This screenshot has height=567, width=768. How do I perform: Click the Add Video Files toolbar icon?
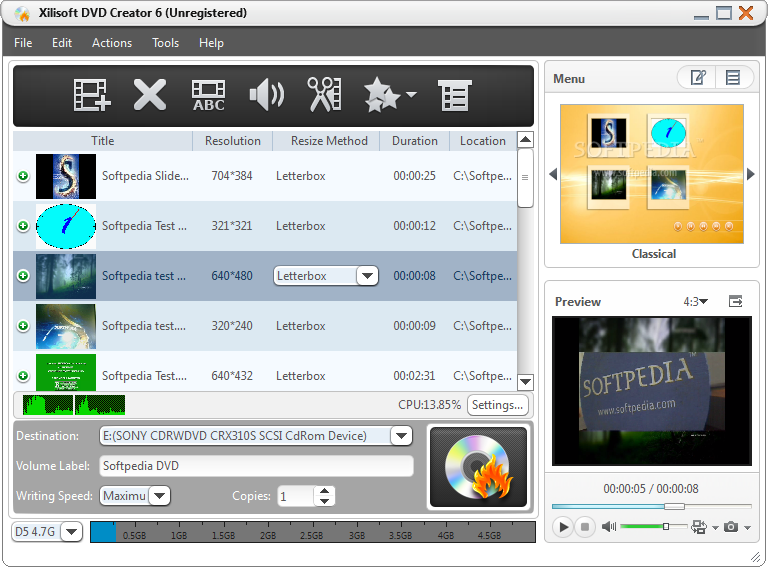(x=92, y=95)
